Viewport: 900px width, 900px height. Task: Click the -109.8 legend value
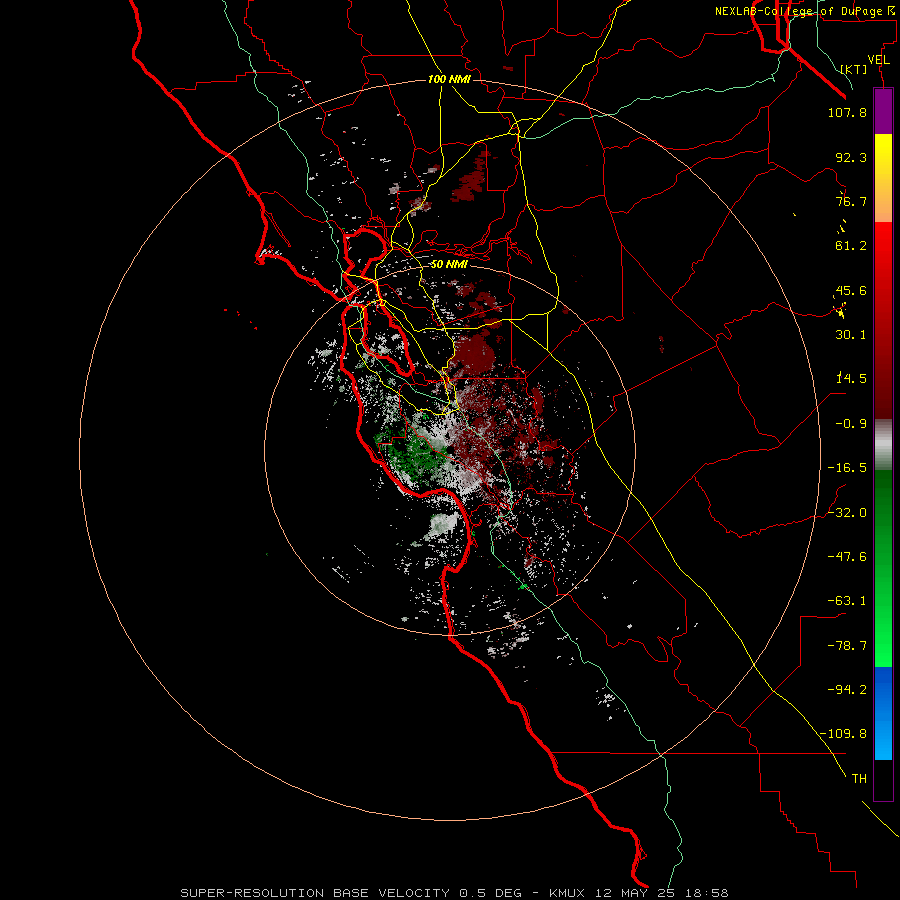[843, 734]
